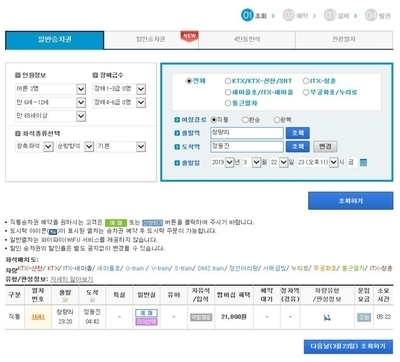
Task: Click 무궁화호 seat layout link
Action: pos(325,268)
